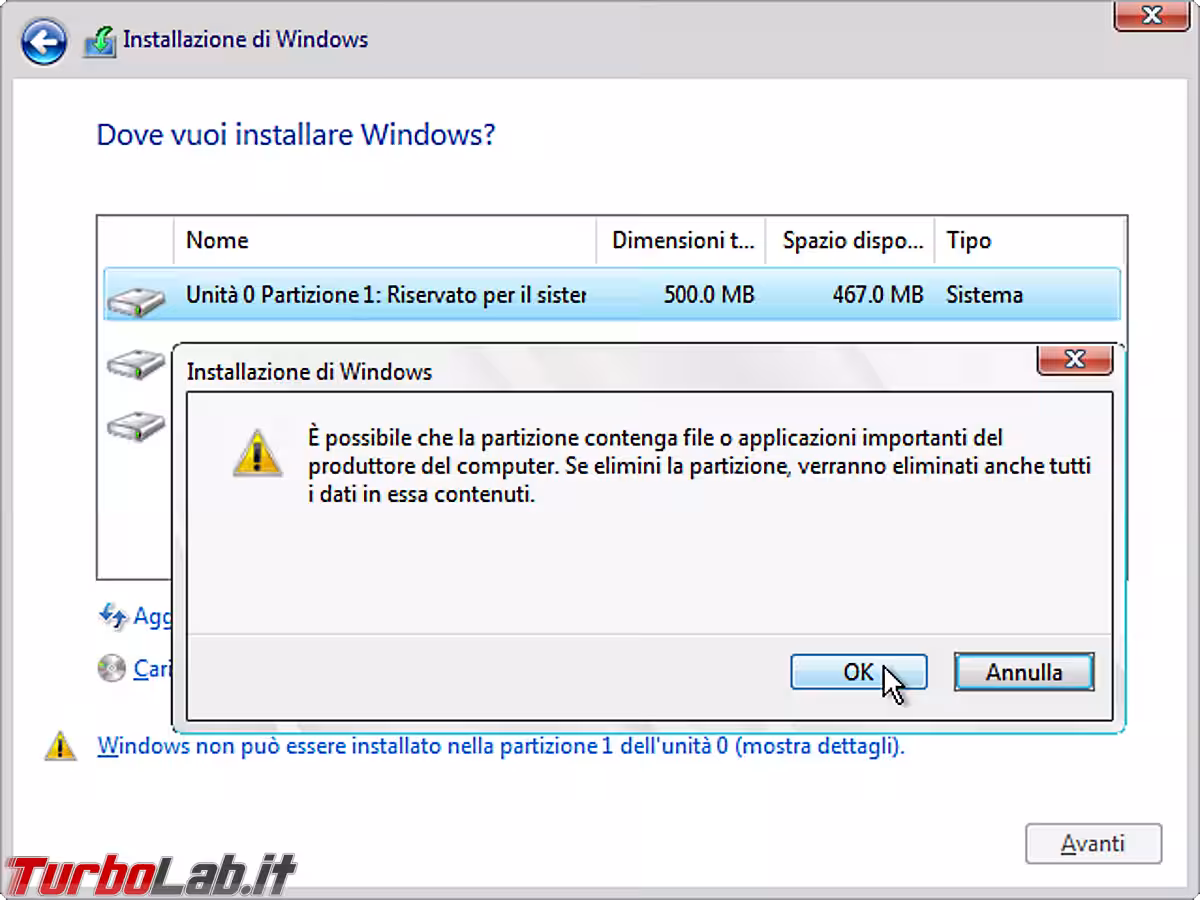
Task: Select the second drive icon in the list
Action: coord(136,364)
